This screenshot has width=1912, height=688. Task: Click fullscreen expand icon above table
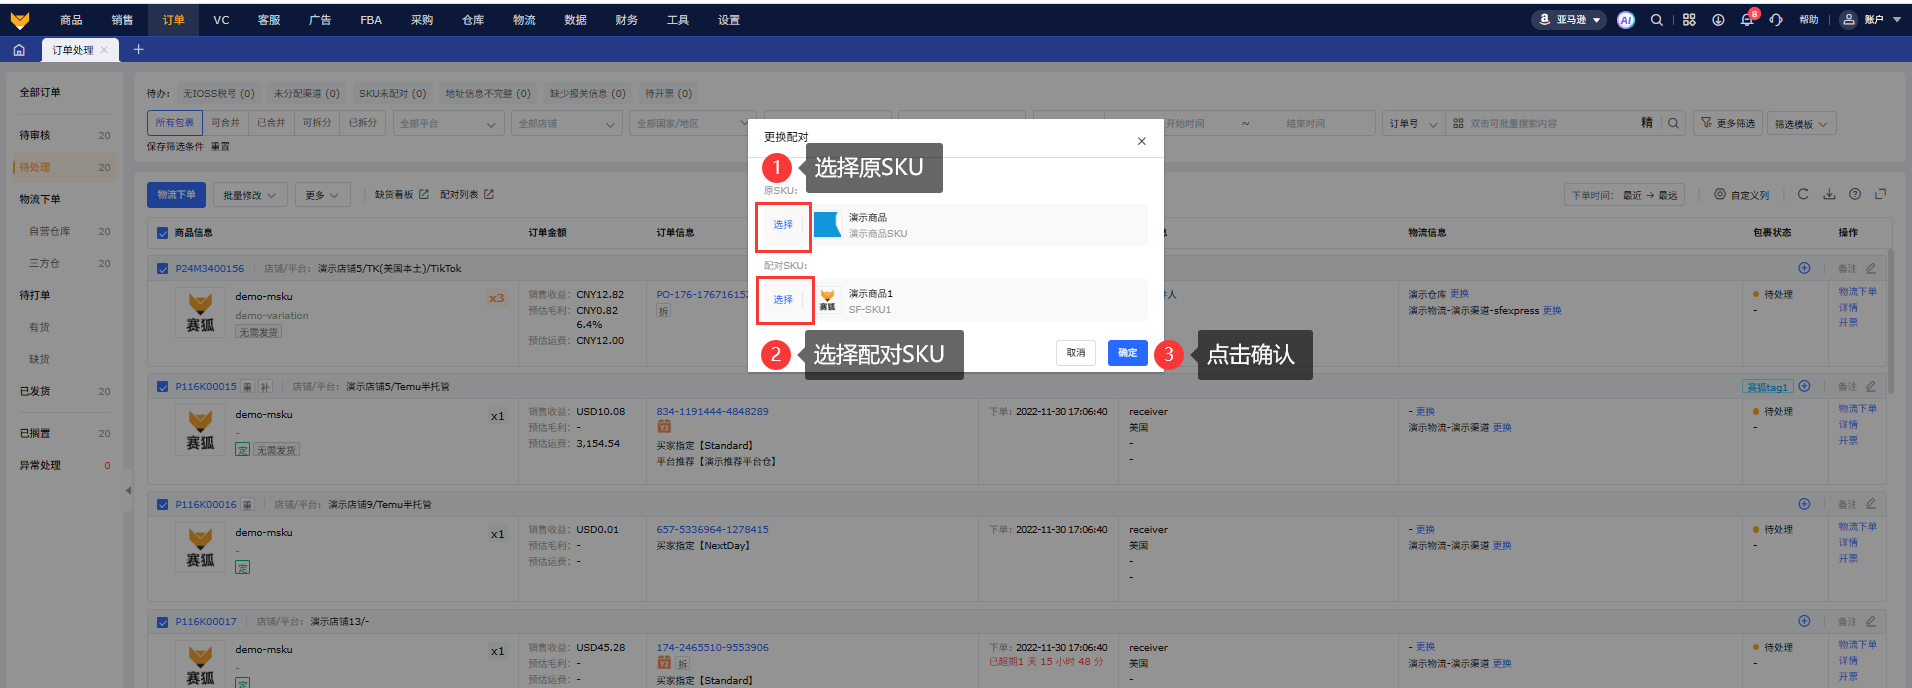point(1881,194)
